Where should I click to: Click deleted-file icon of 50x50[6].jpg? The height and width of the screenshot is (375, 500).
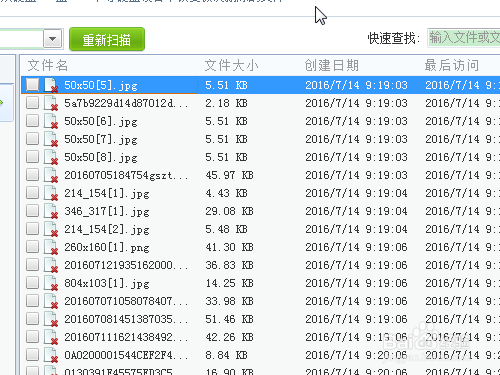[x=51, y=121]
